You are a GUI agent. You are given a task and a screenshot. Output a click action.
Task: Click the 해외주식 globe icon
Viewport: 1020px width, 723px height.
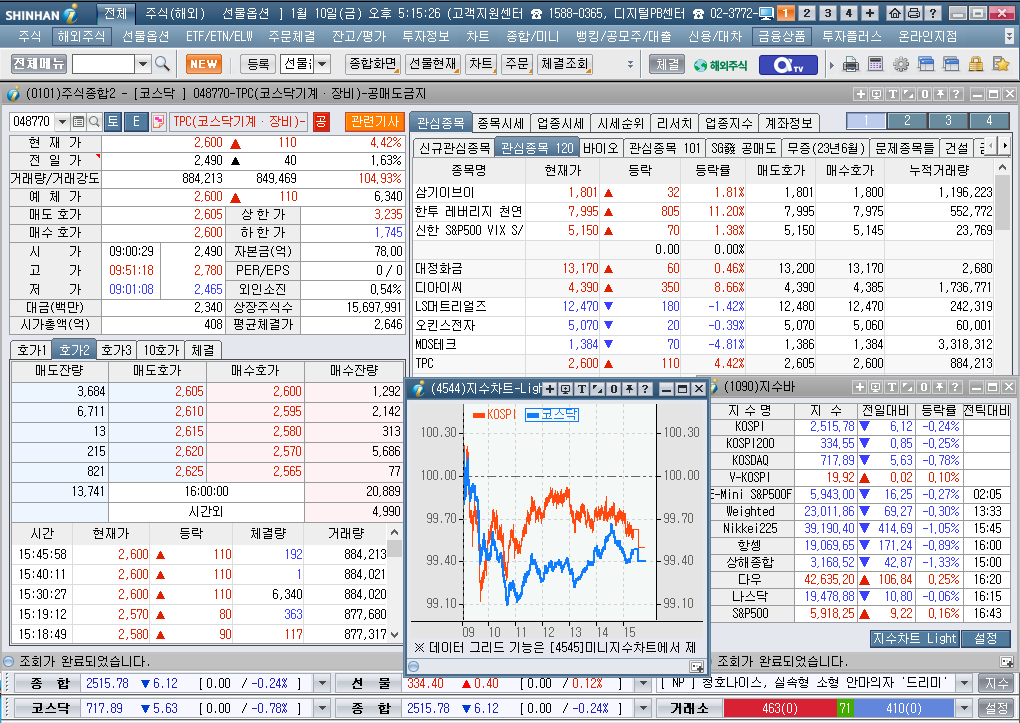coord(720,65)
